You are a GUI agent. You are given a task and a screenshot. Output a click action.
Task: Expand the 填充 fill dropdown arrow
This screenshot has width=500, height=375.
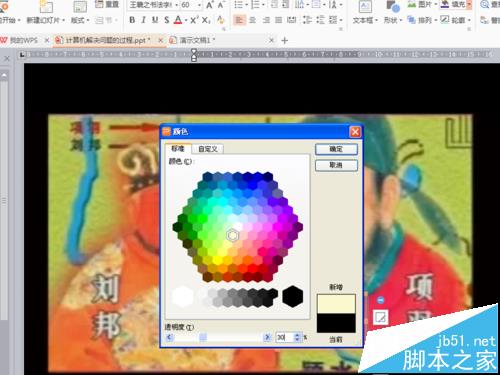point(469,4)
